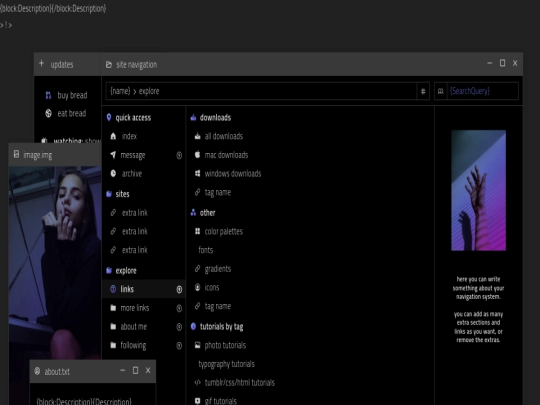
Task: Expand the following row arrow badge
Action: (x=179, y=345)
